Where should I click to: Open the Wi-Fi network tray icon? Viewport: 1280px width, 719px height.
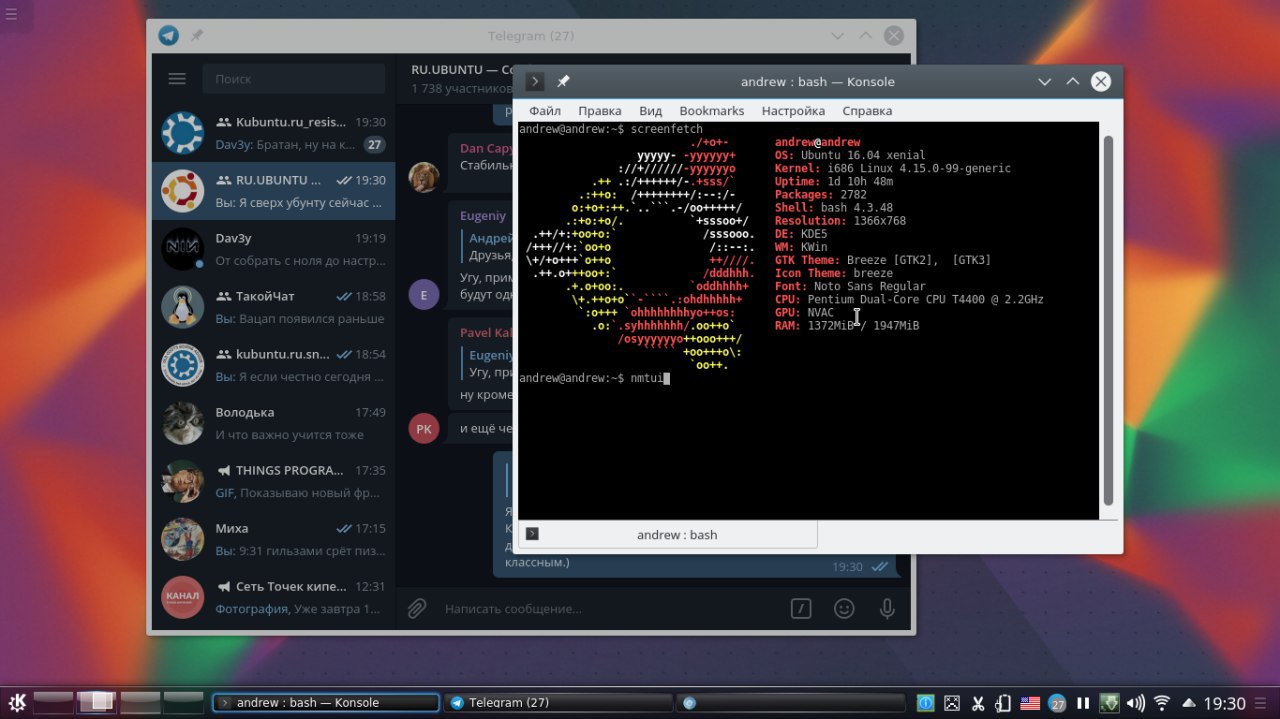pos(1162,703)
